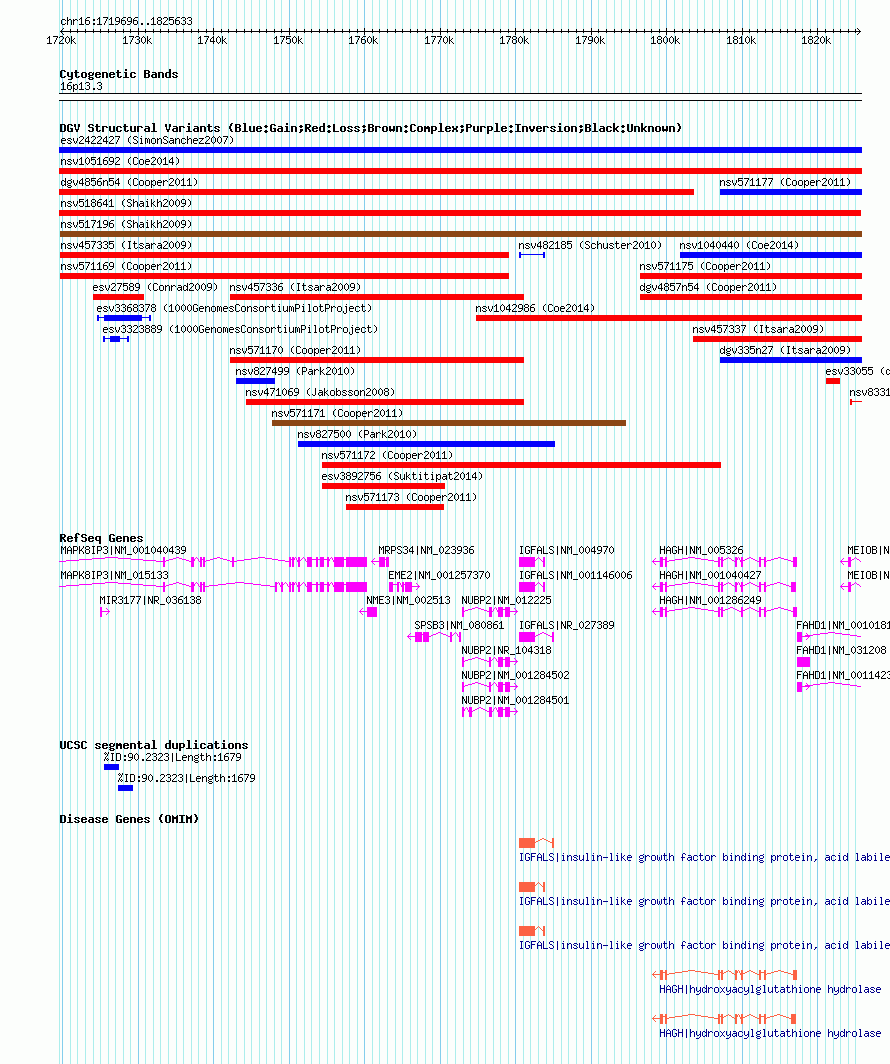Select variant nsv1051692 (Coe2014) loss bar
Viewport: 890px width, 1064px height.
point(461,171)
